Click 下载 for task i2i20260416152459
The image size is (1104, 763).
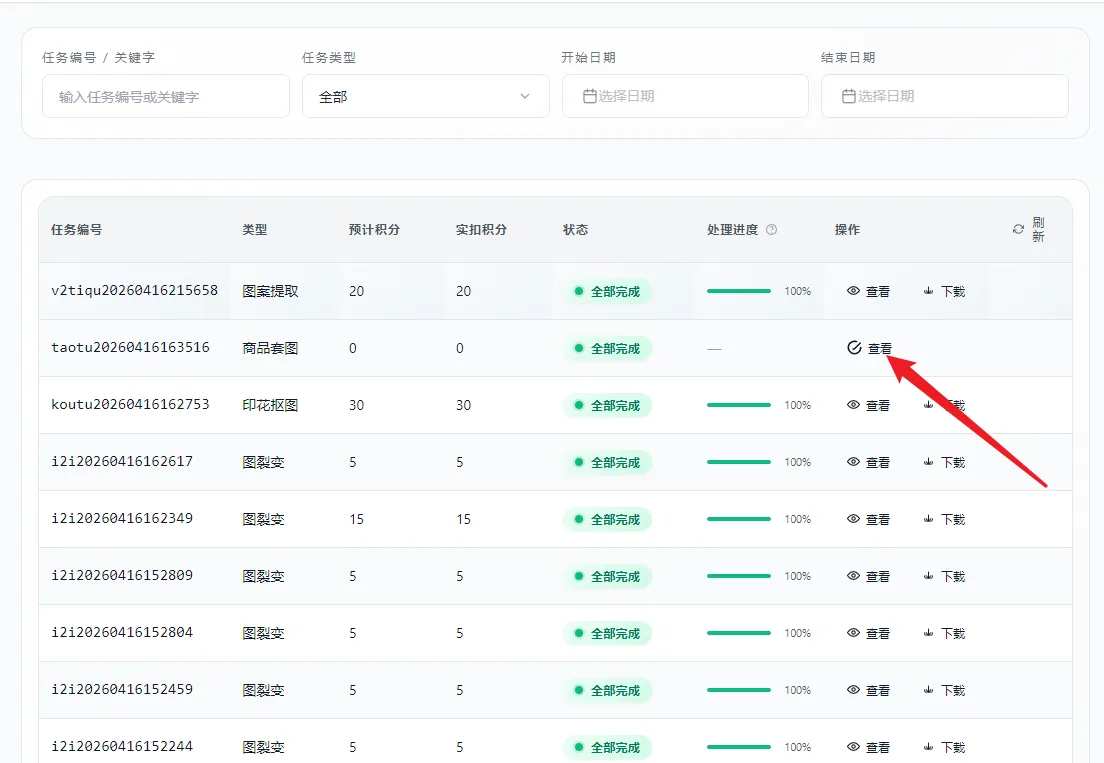[x=952, y=691]
